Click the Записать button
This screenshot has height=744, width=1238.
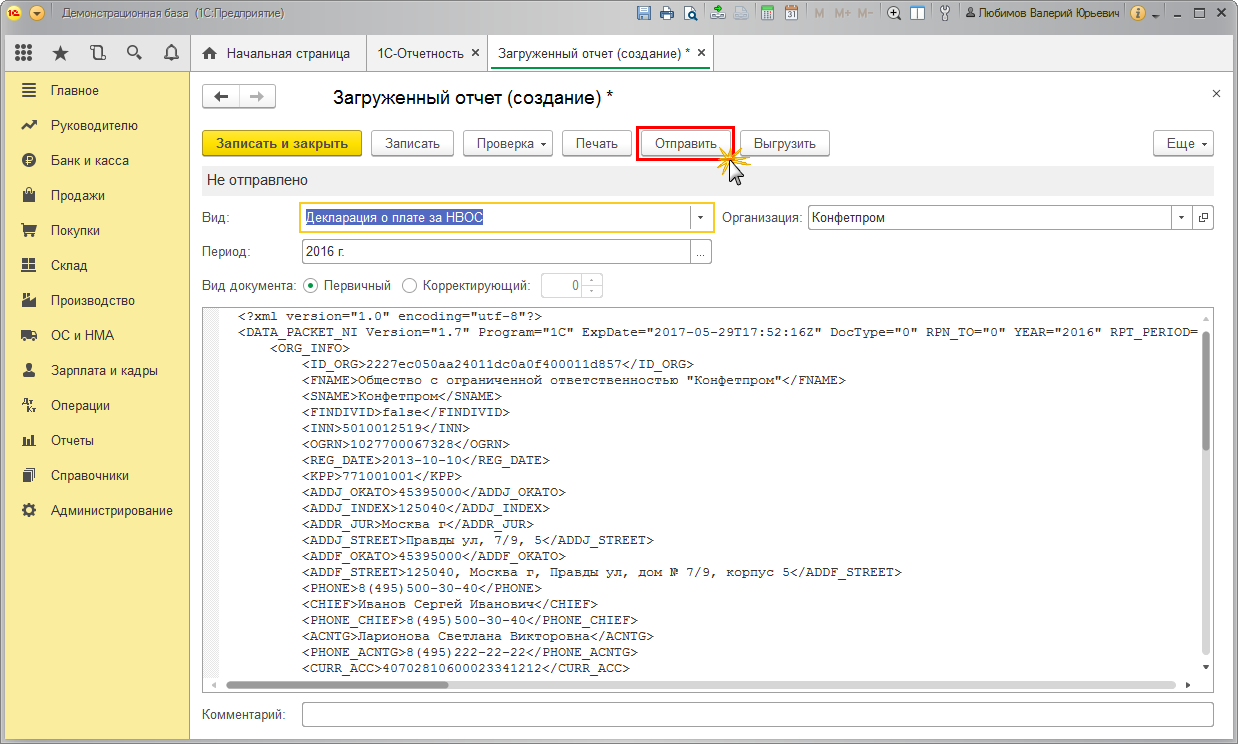(413, 144)
